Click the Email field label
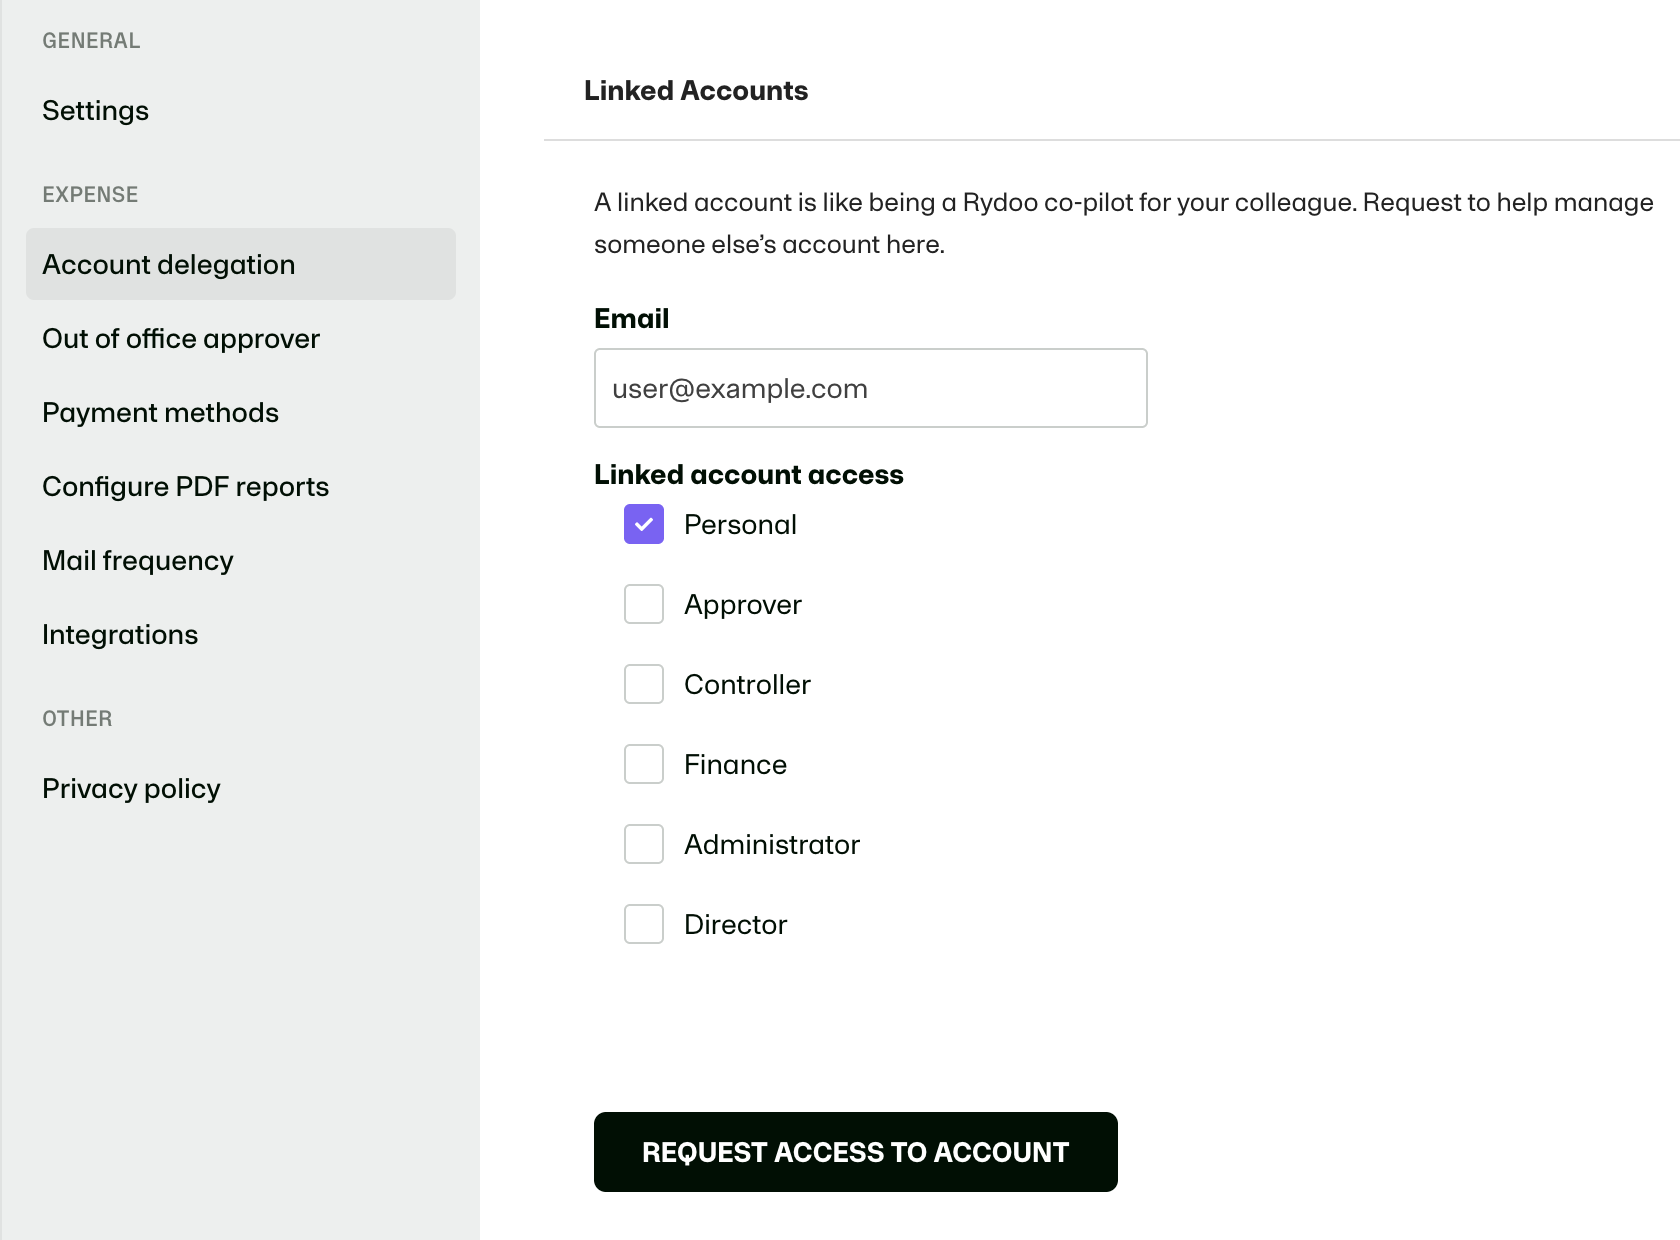This screenshot has height=1240, width=1680. point(632,318)
